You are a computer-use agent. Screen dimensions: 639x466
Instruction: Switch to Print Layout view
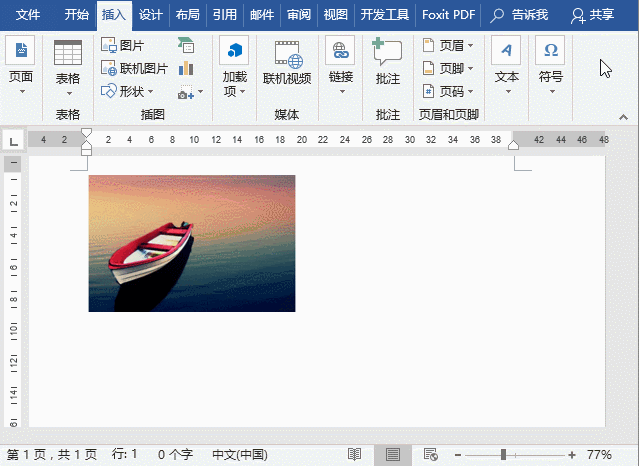click(393, 455)
